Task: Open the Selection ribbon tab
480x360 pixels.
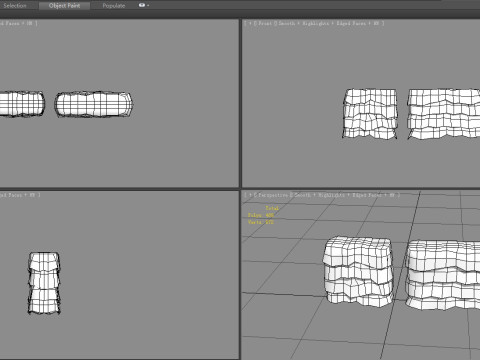Action: point(15,6)
